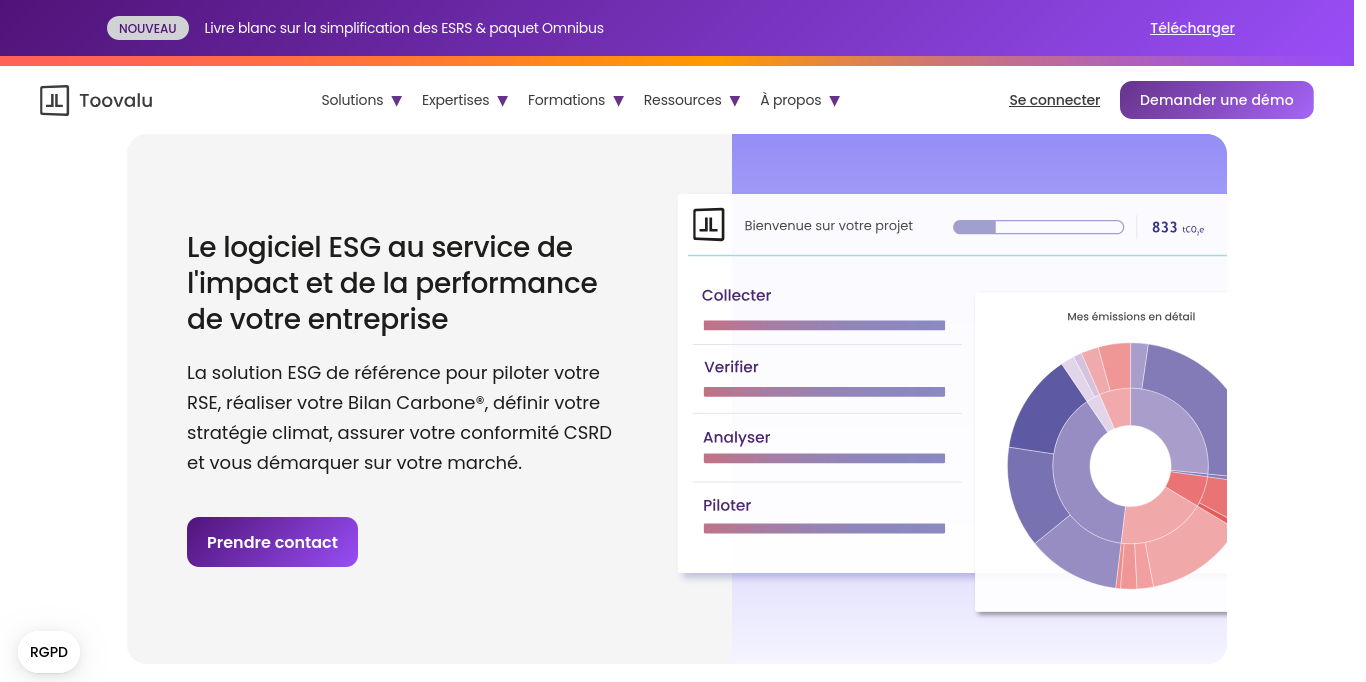Open the Expertises menu
The image size is (1366, 682).
(455, 100)
